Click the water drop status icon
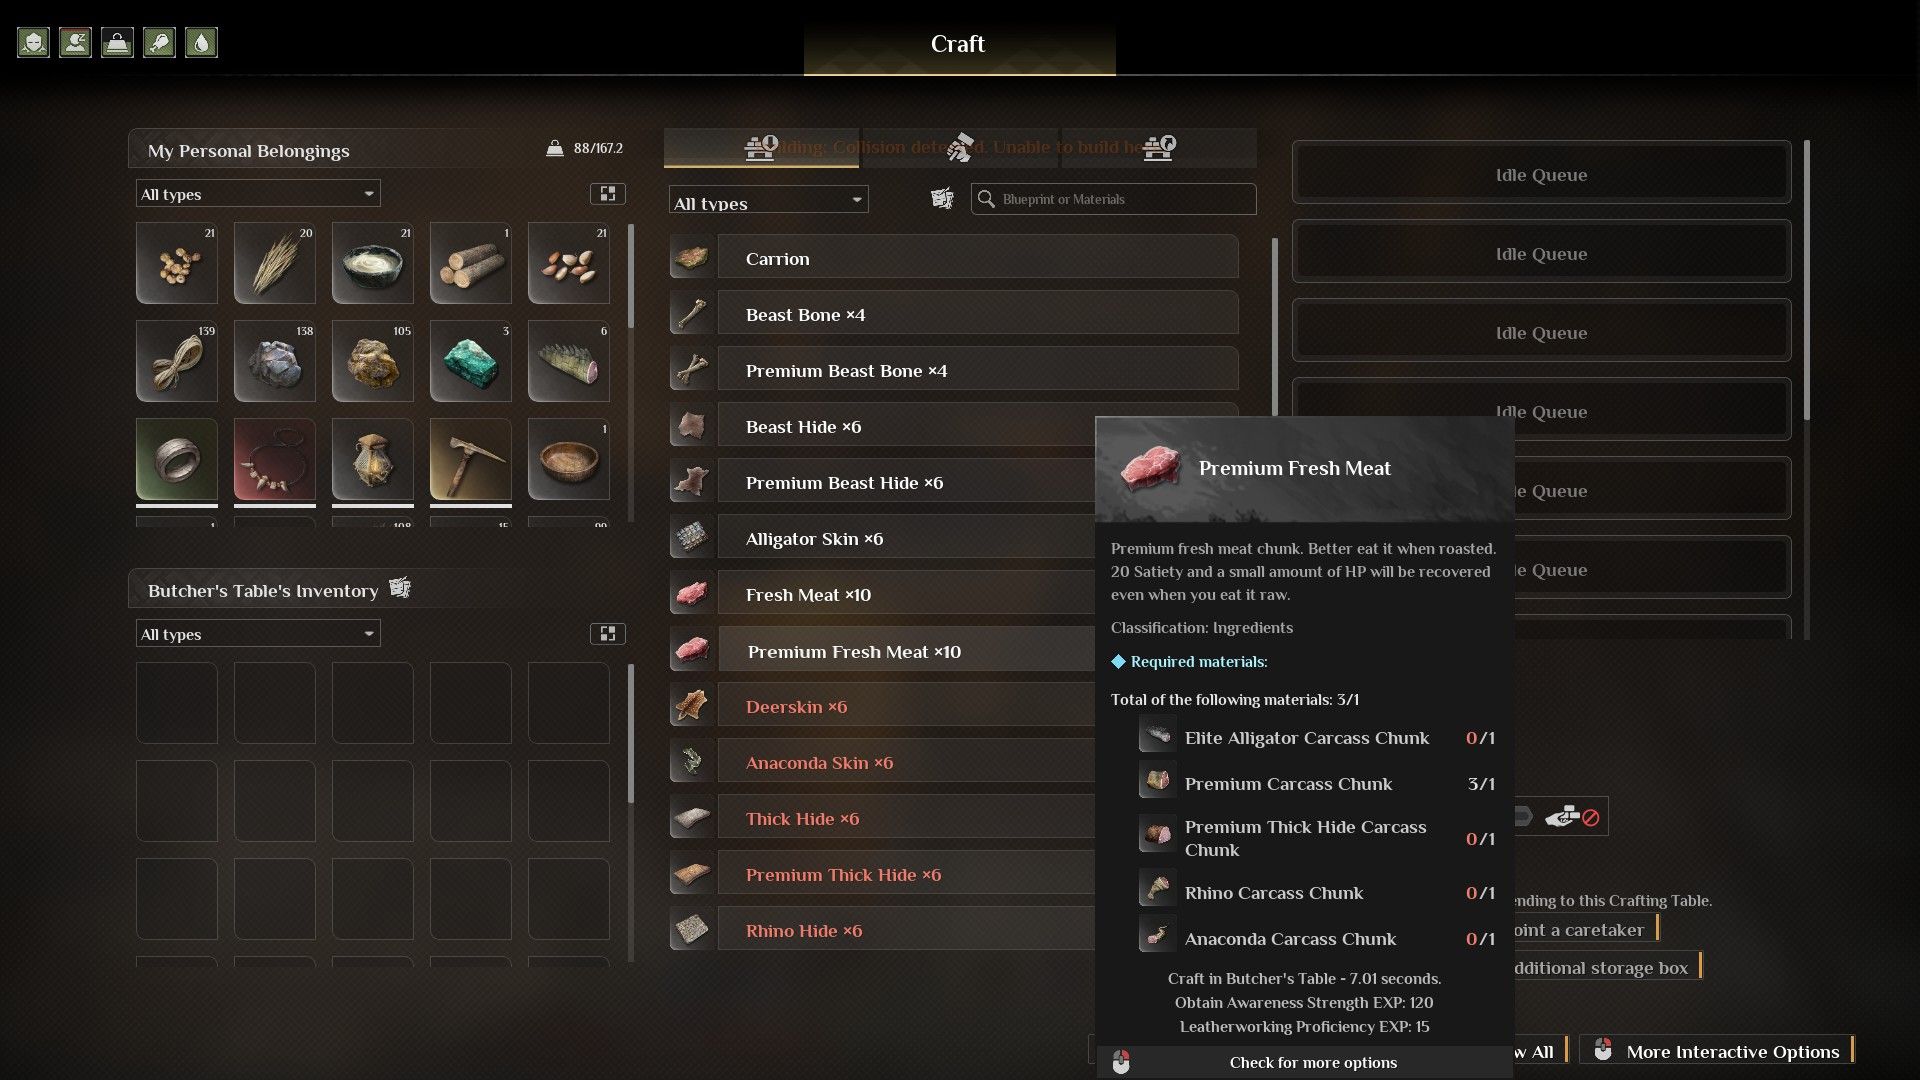Image resolution: width=1920 pixels, height=1080 pixels. point(201,42)
